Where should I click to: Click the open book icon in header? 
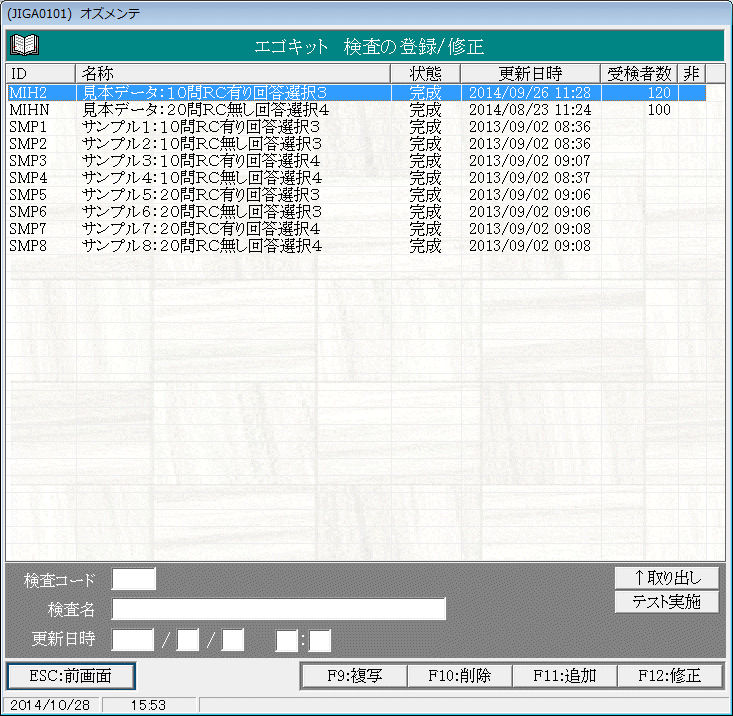(x=24, y=45)
